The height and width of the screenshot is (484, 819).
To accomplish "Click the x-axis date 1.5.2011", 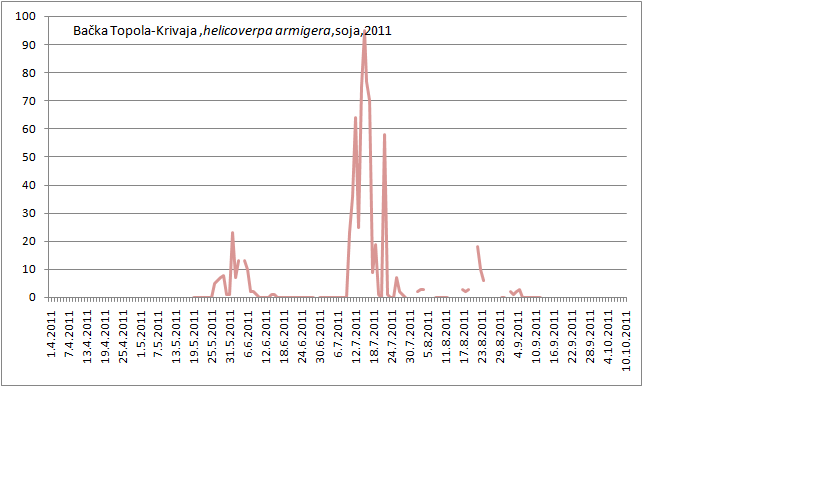I will pyautogui.click(x=141, y=340).
